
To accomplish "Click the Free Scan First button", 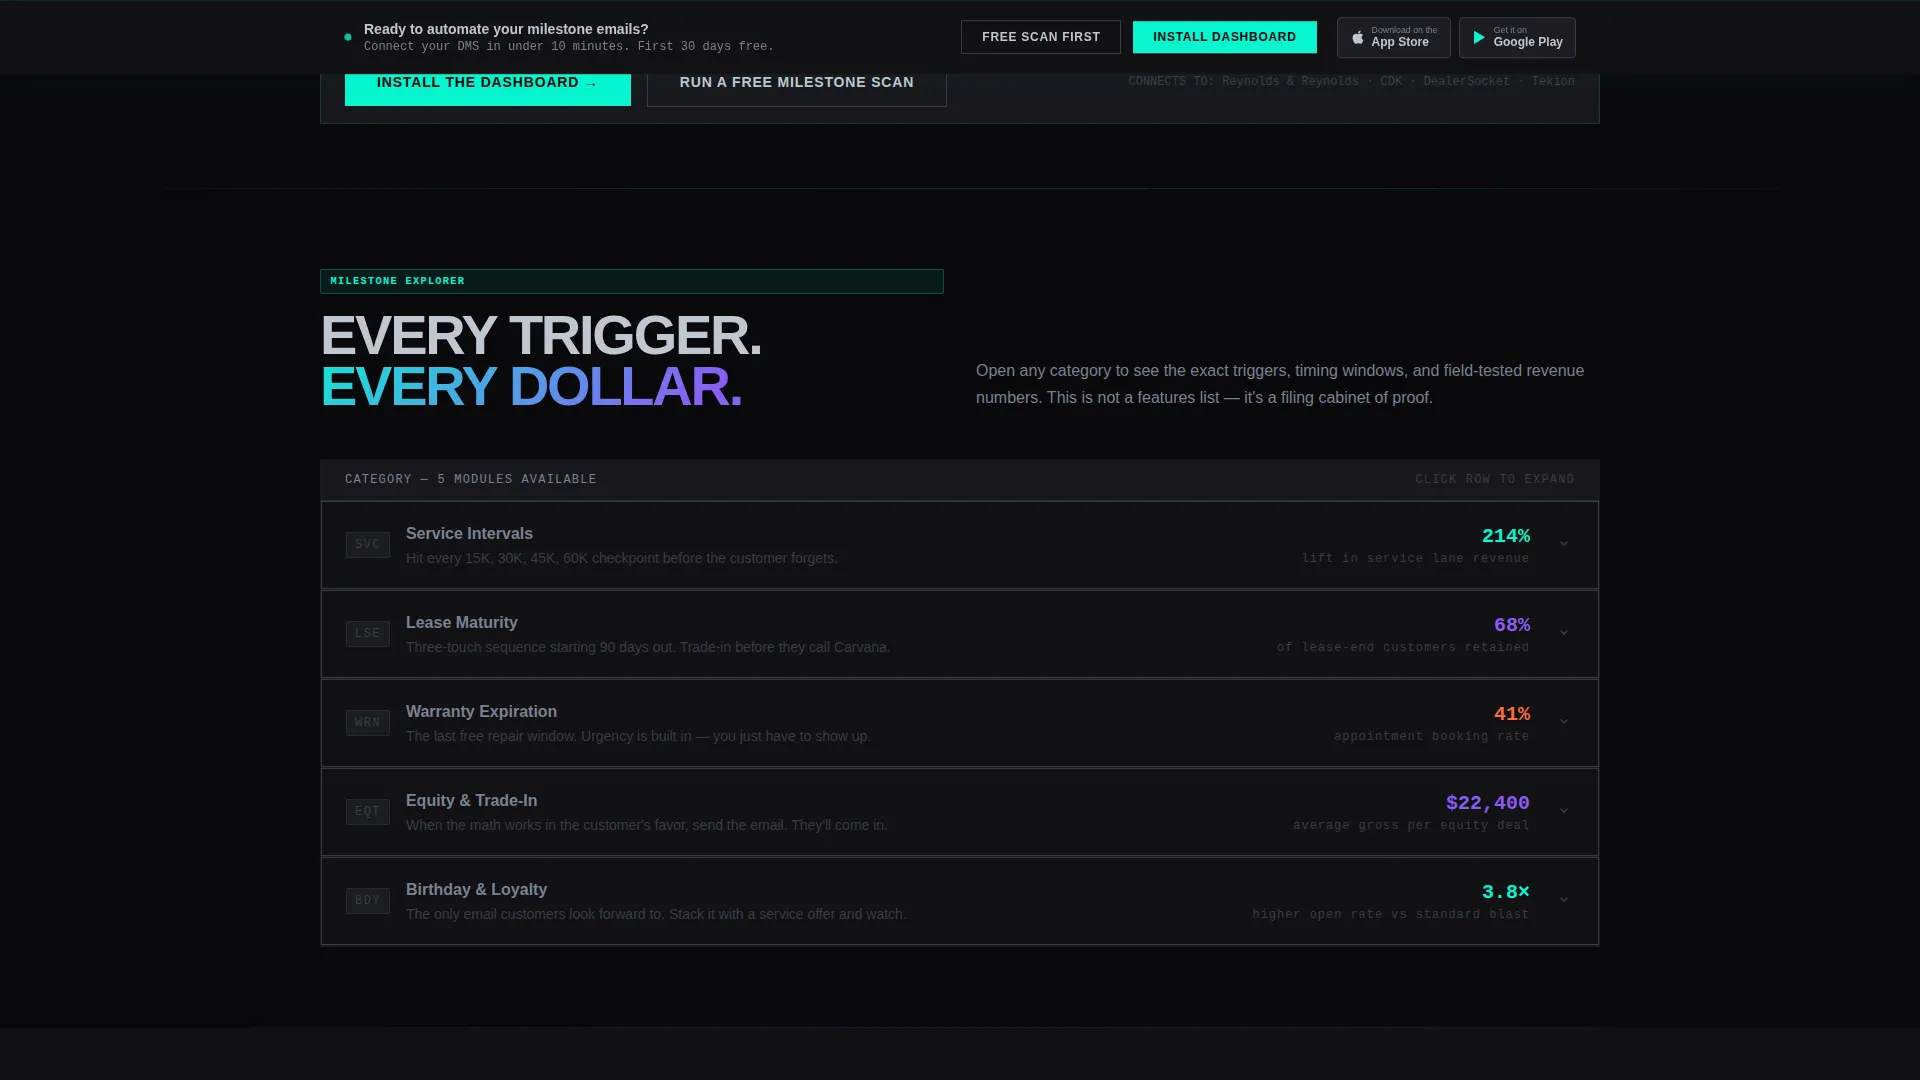I will 1041,37.
